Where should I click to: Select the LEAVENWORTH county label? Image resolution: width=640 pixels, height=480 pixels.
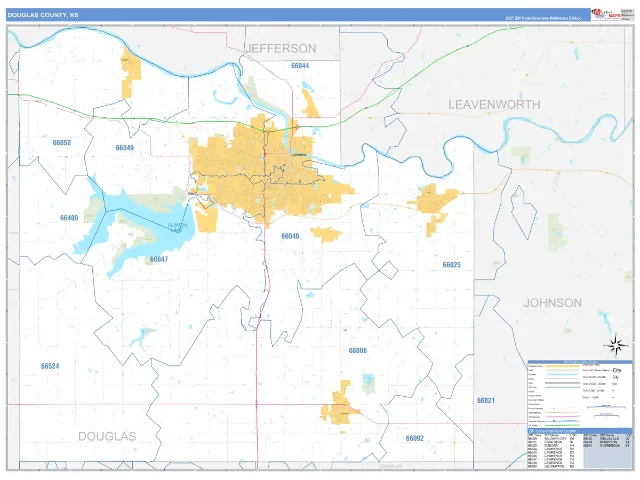(x=494, y=104)
